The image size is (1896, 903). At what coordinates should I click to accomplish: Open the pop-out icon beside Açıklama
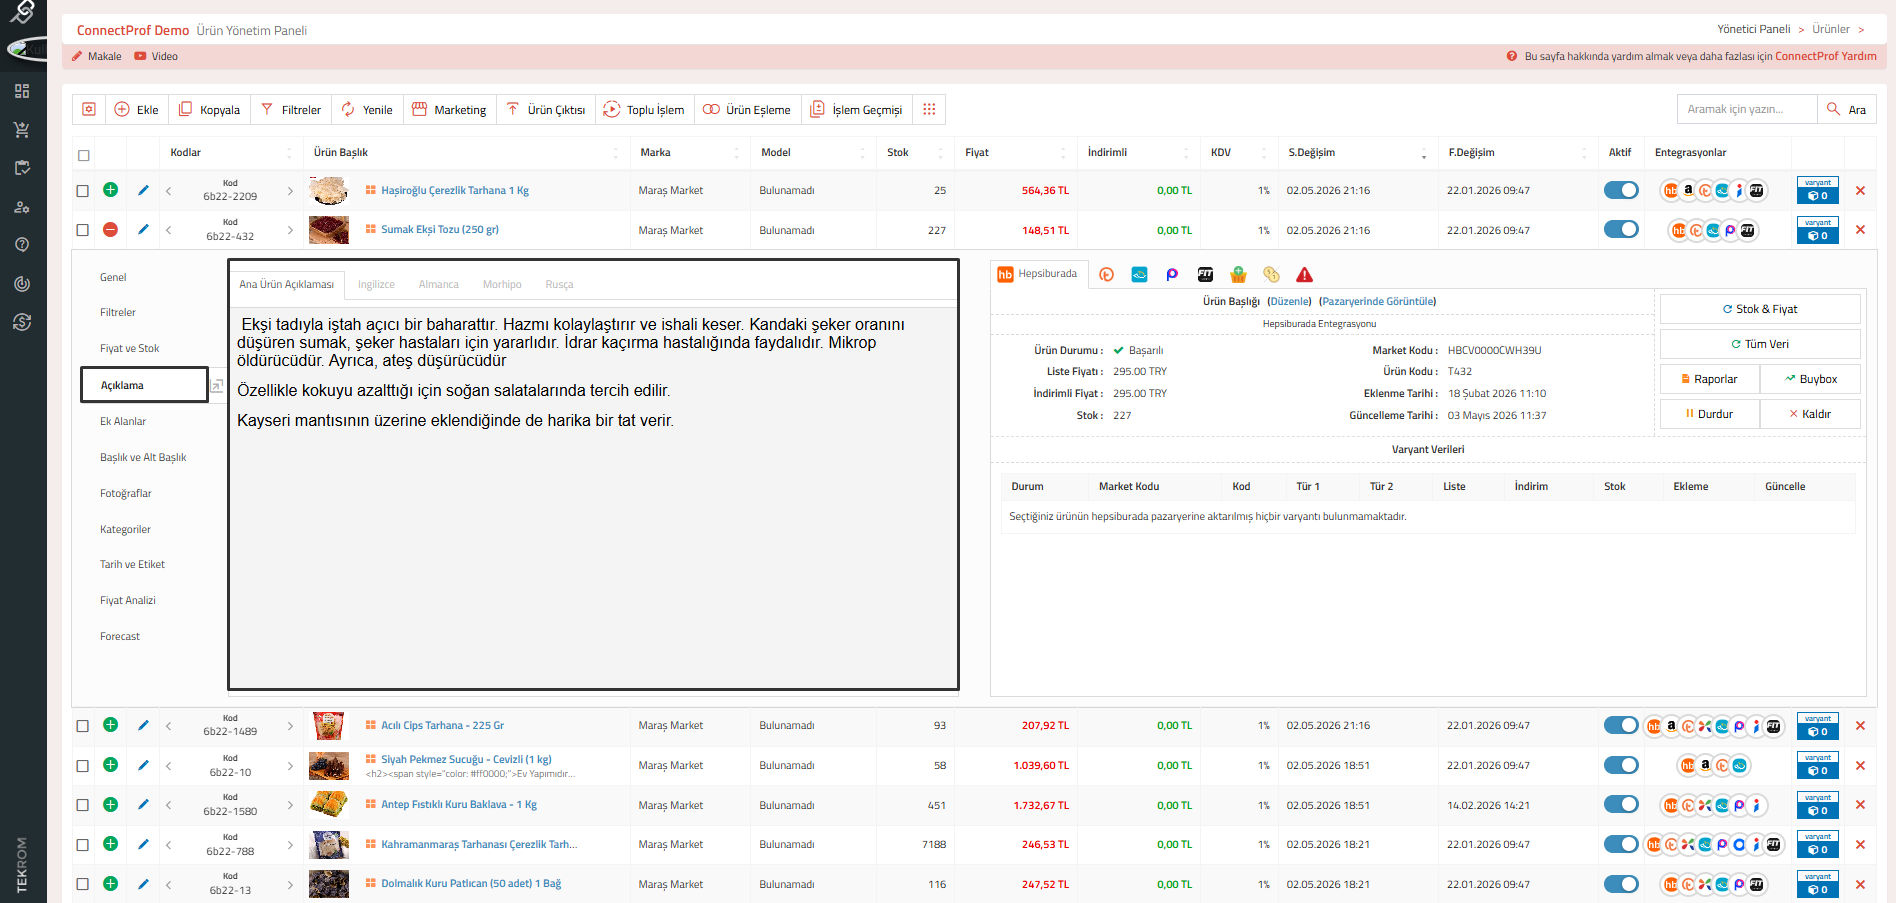pos(217,385)
